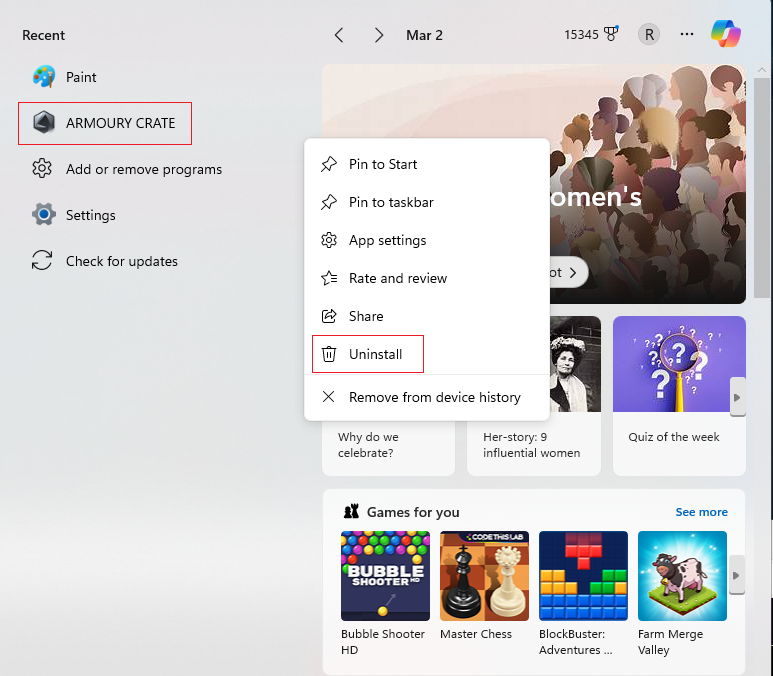This screenshot has height=676, width=773.
Task: Click the See more games link
Action: (701, 512)
